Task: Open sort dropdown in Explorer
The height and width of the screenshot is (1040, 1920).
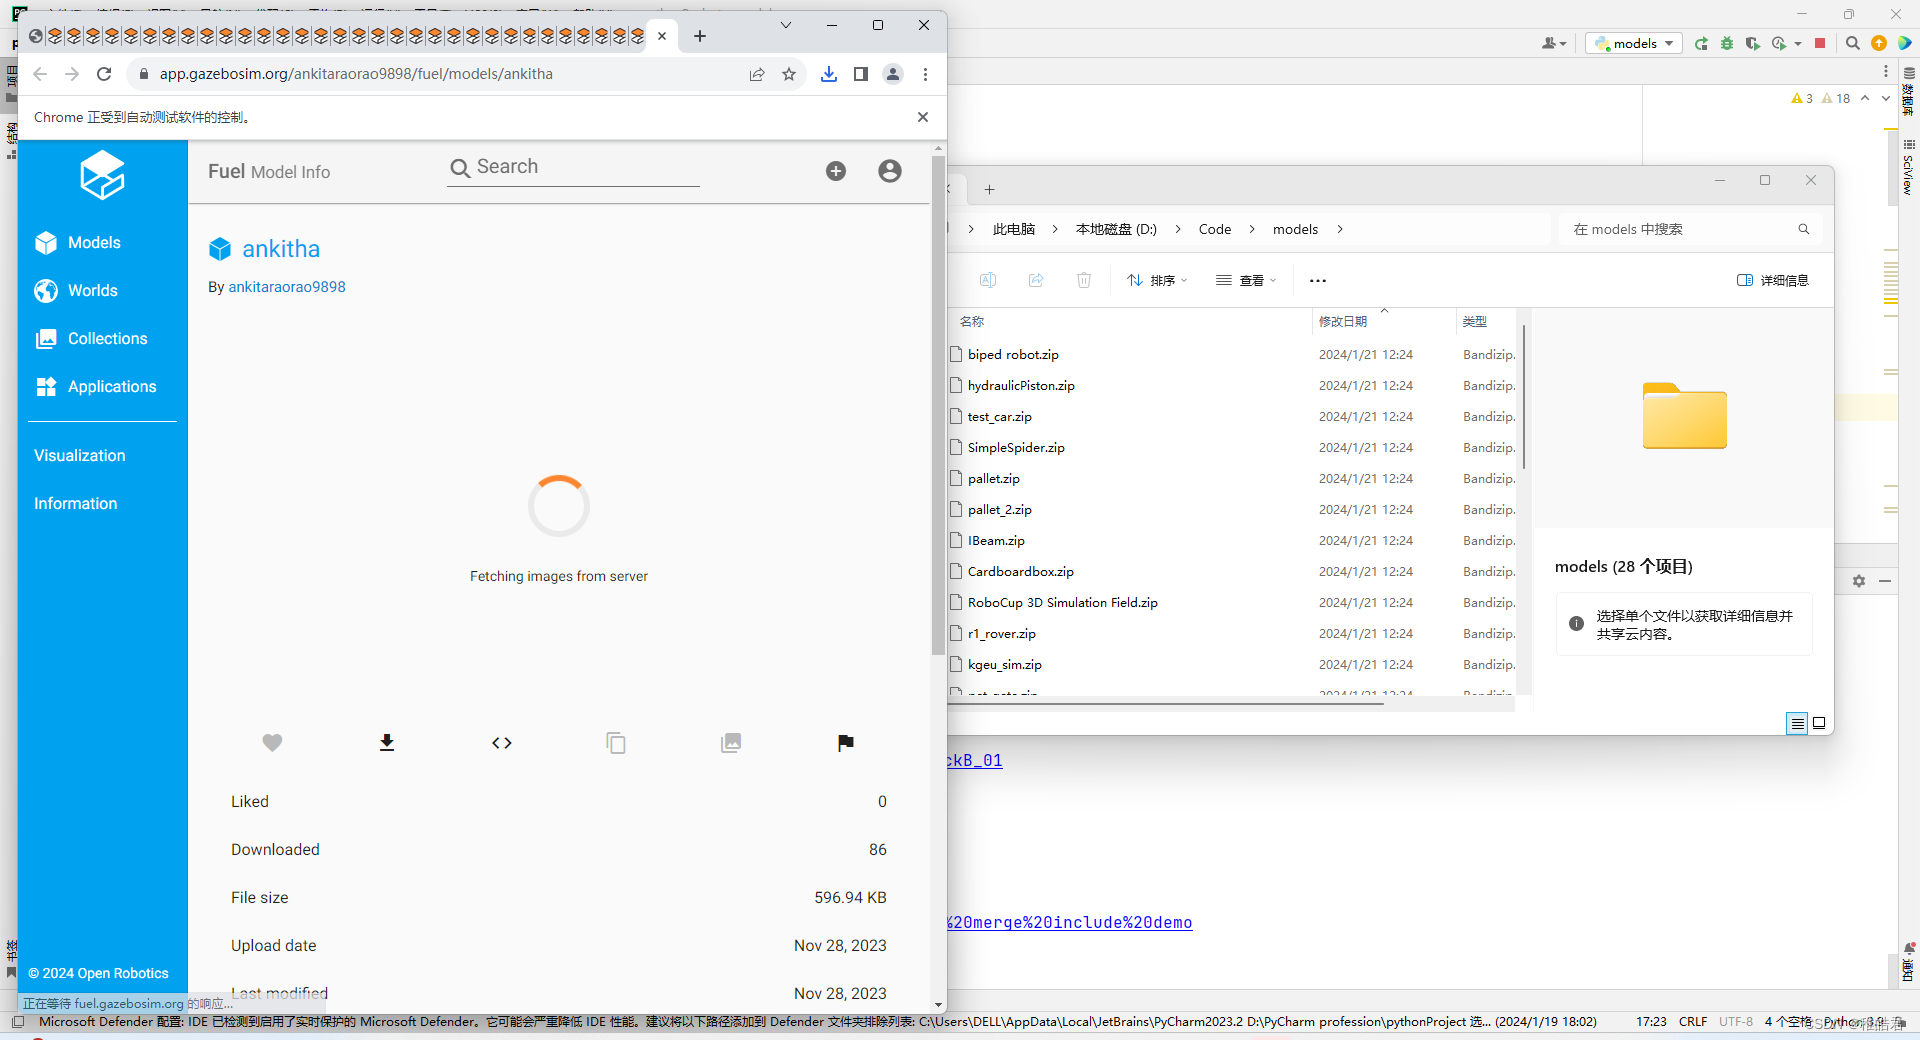Action: [1157, 280]
